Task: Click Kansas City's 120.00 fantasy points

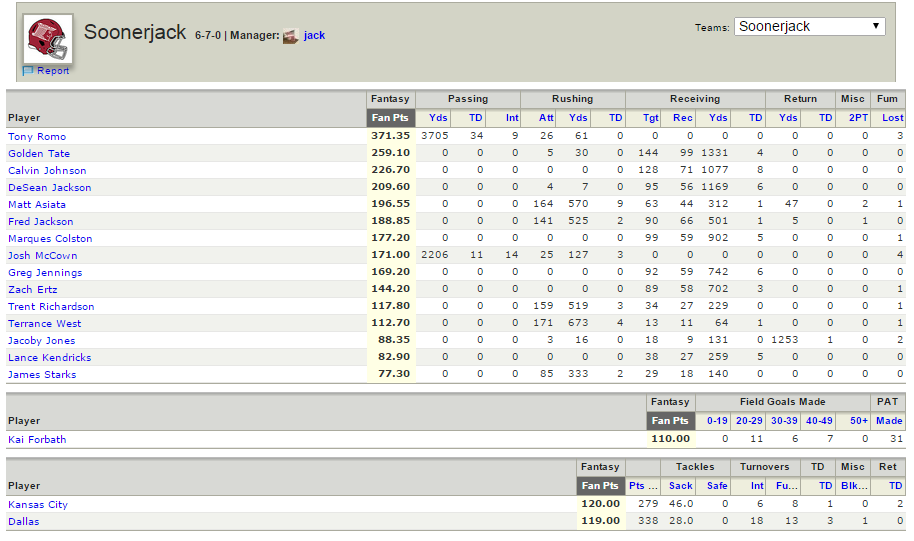Action: 600,503
